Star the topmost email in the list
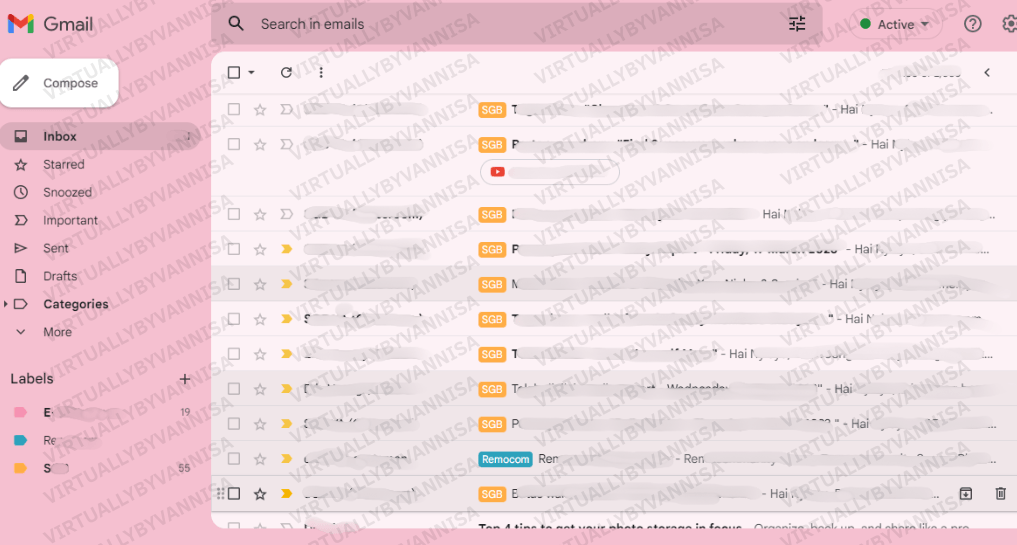This screenshot has height=545, width=1017. [x=260, y=109]
